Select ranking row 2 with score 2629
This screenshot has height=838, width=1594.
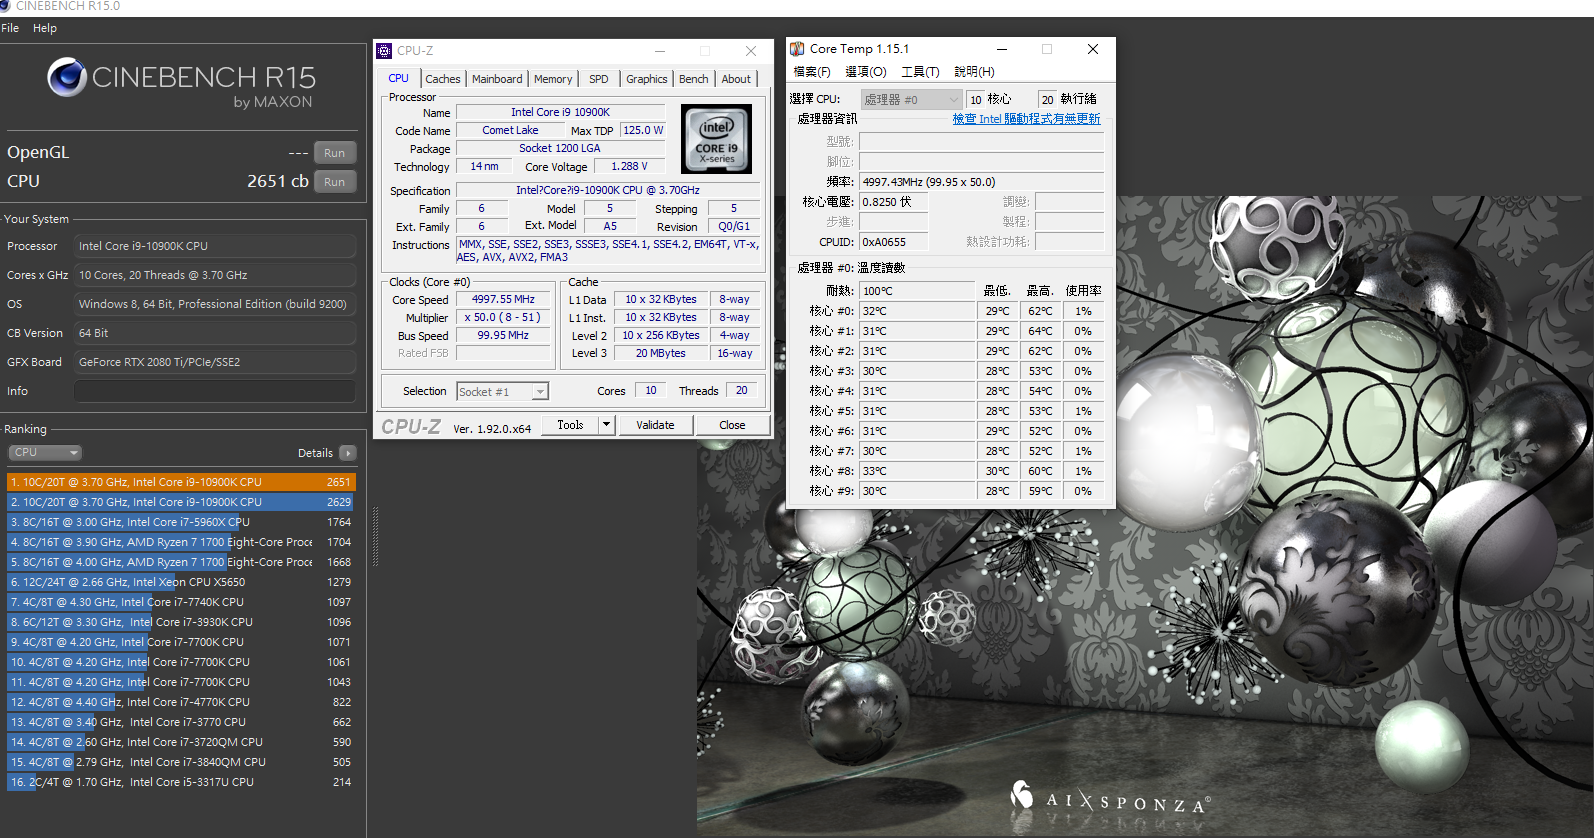coord(181,502)
